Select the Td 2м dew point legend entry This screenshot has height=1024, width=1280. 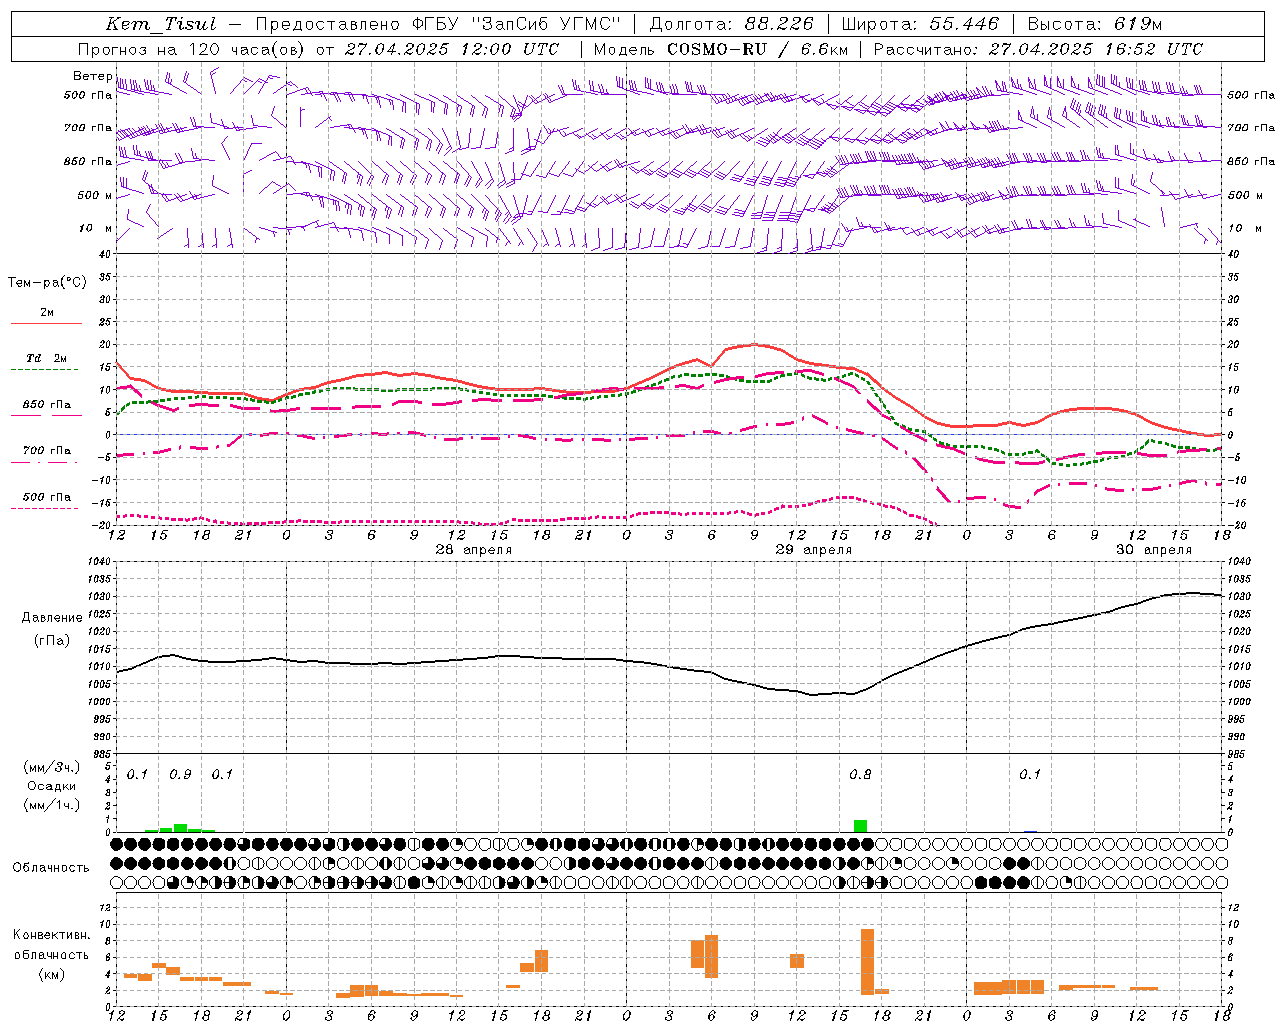pyautogui.click(x=46, y=358)
